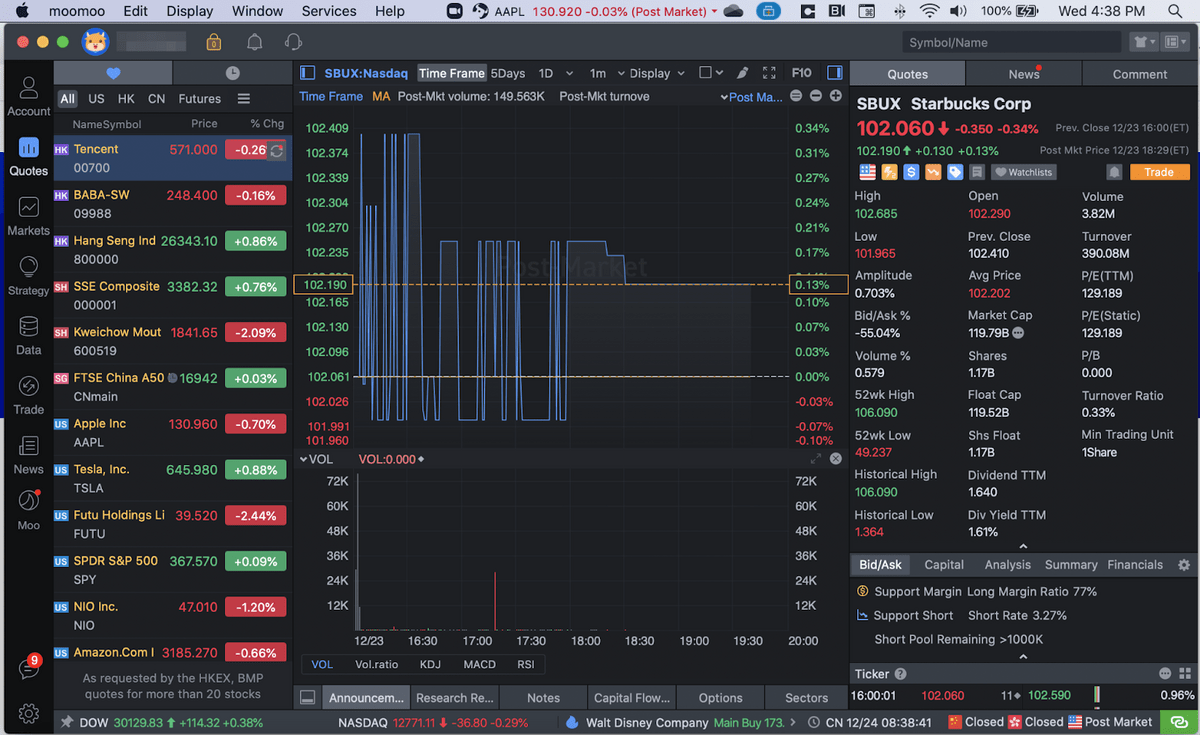Filter watchlist to Futures
1200x735 pixels.
(200, 99)
